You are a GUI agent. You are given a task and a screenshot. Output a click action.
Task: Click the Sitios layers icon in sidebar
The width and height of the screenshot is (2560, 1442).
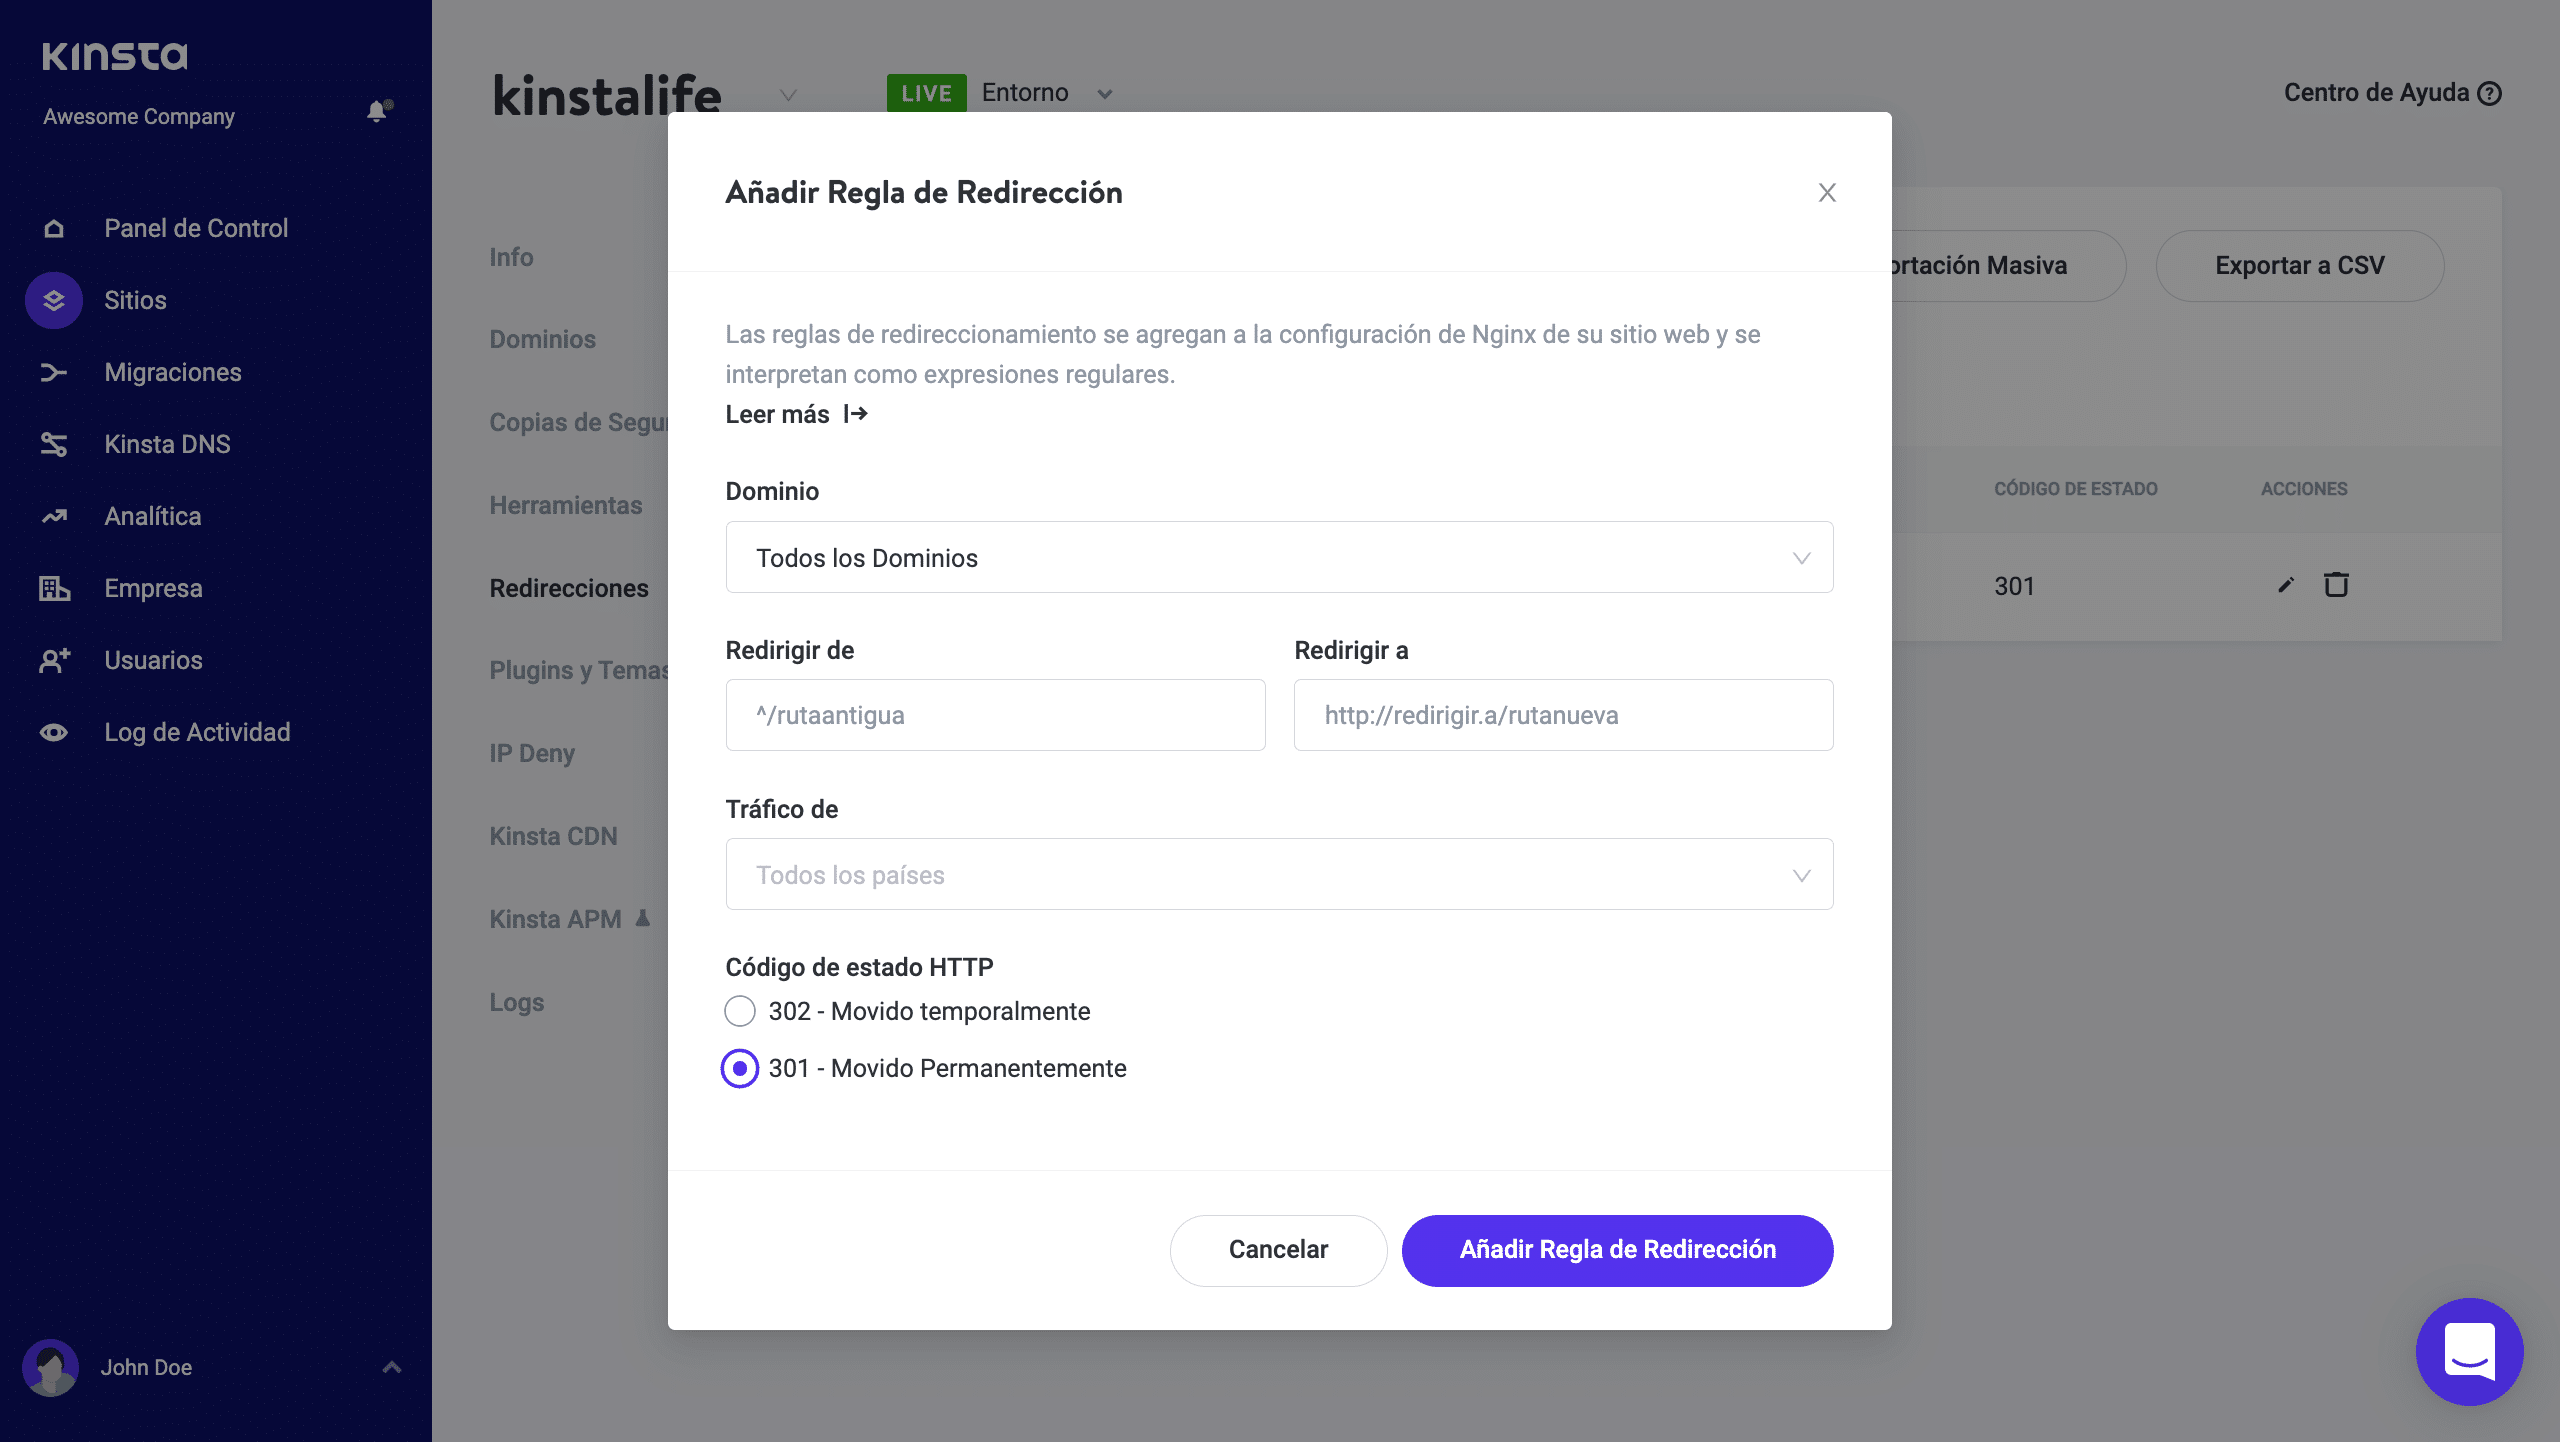54,300
